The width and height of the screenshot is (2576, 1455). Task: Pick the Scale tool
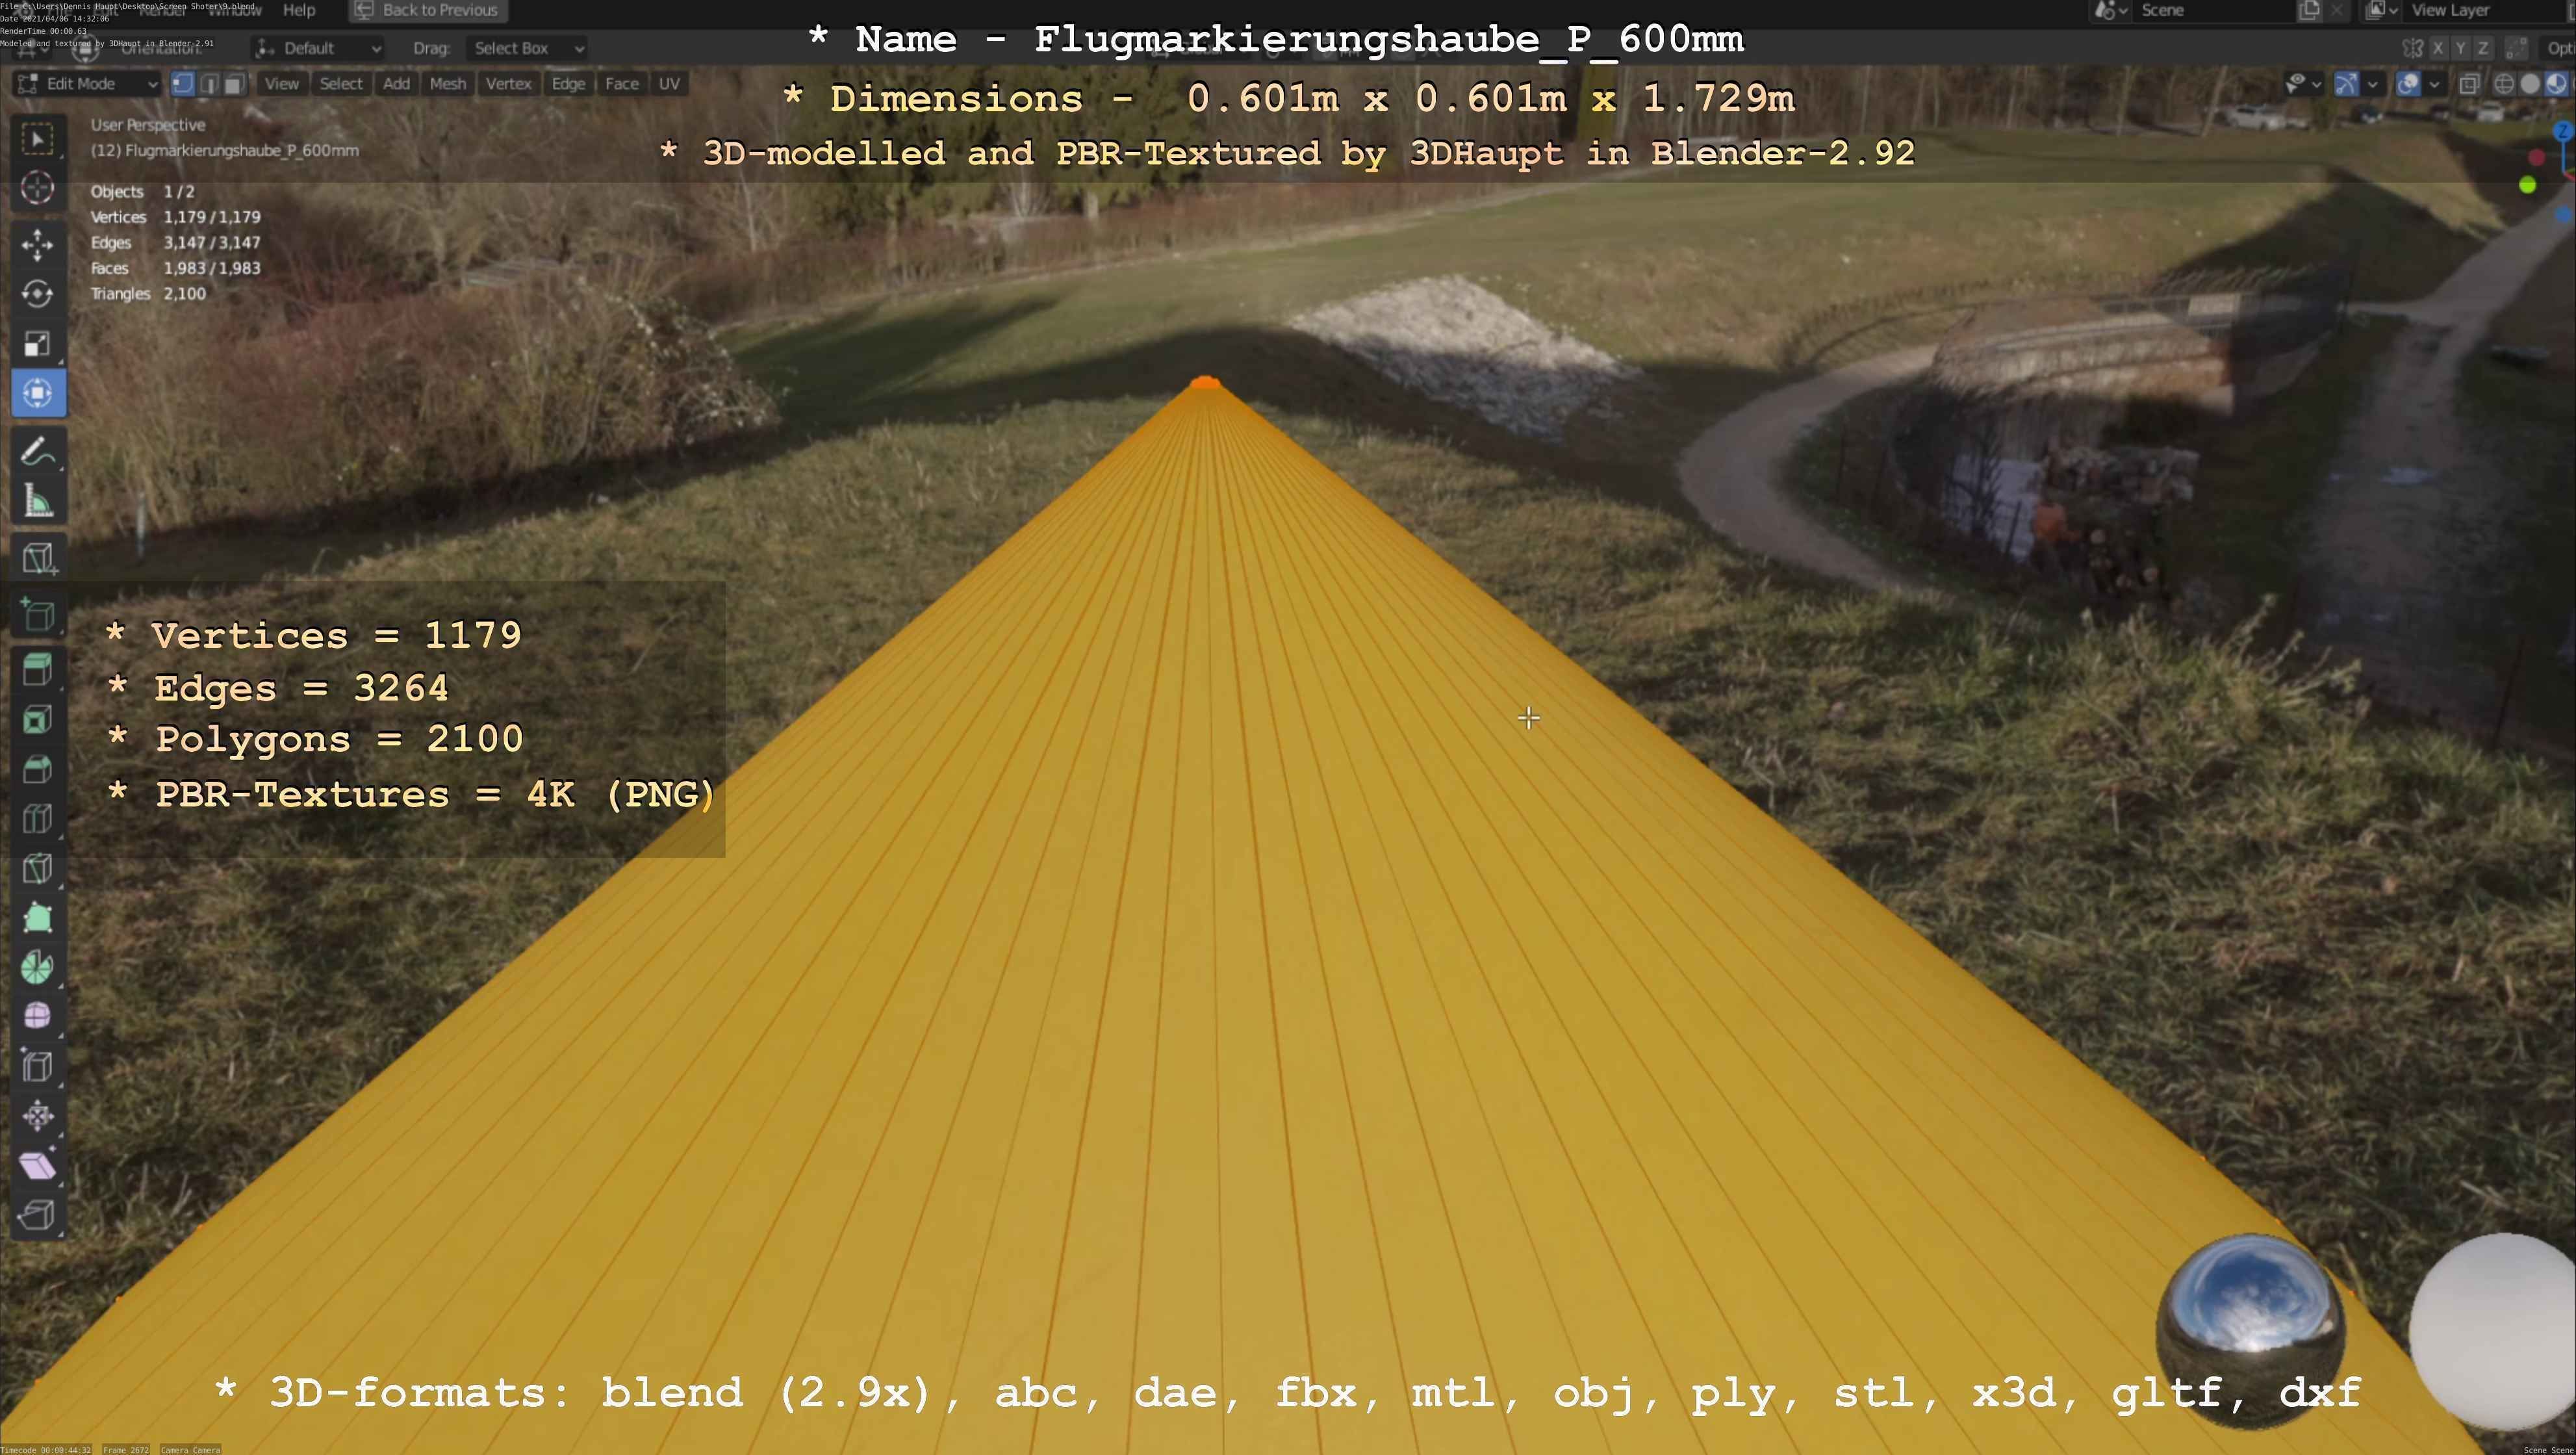tap(38, 344)
